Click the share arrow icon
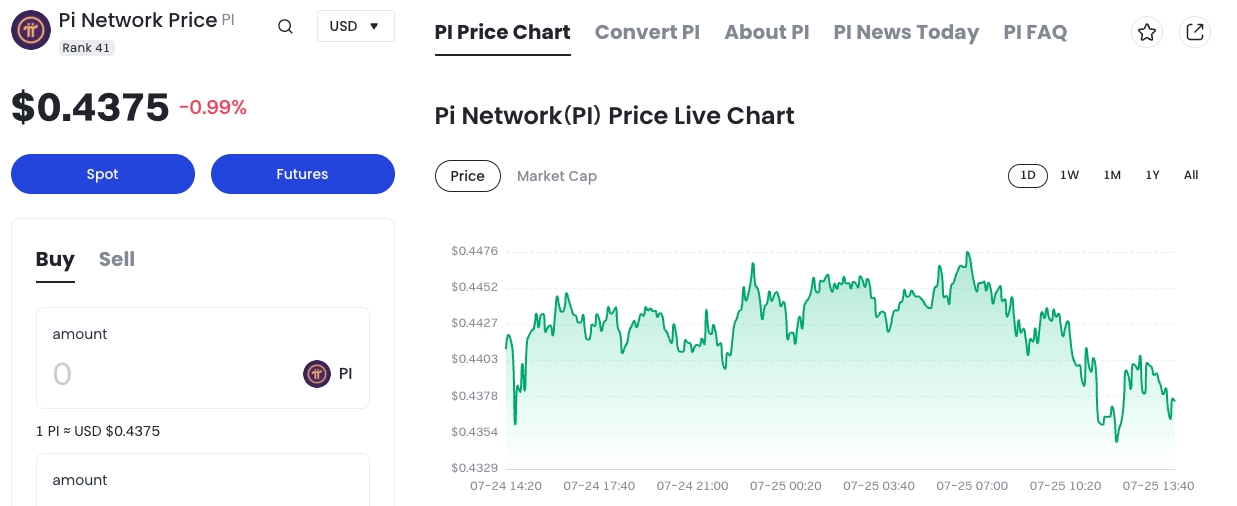1237x506 pixels. (x=1194, y=32)
